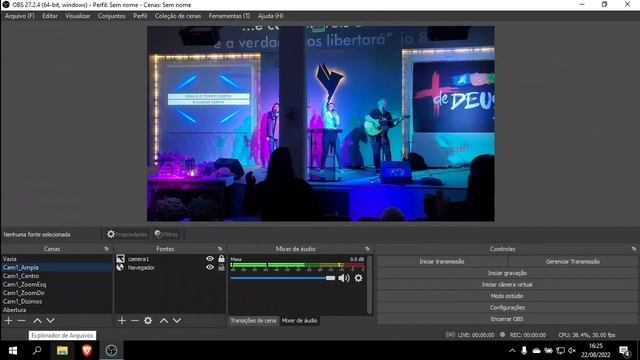Move scene up with the Cenas up arrow

[37, 321]
